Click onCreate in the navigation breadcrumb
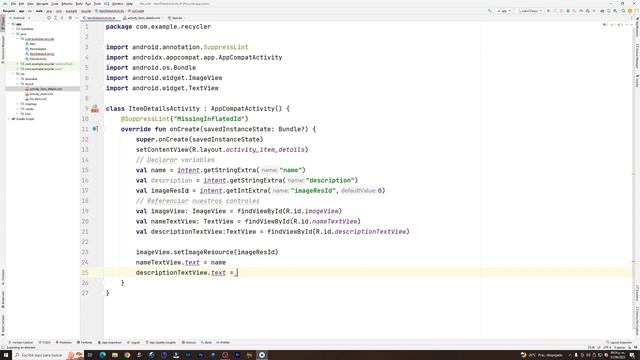 136,11
